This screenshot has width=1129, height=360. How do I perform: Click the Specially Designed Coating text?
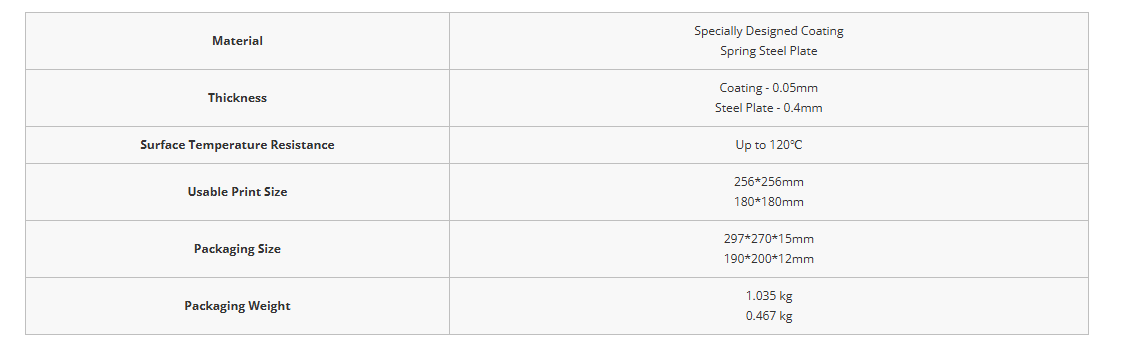tap(768, 31)
